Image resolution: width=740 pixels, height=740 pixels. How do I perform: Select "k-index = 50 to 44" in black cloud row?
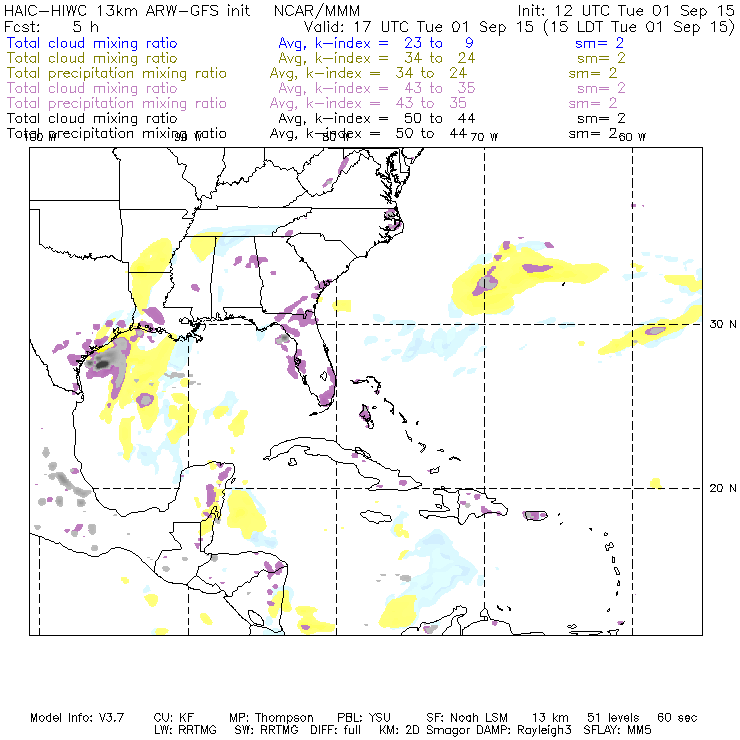point(395,118)
